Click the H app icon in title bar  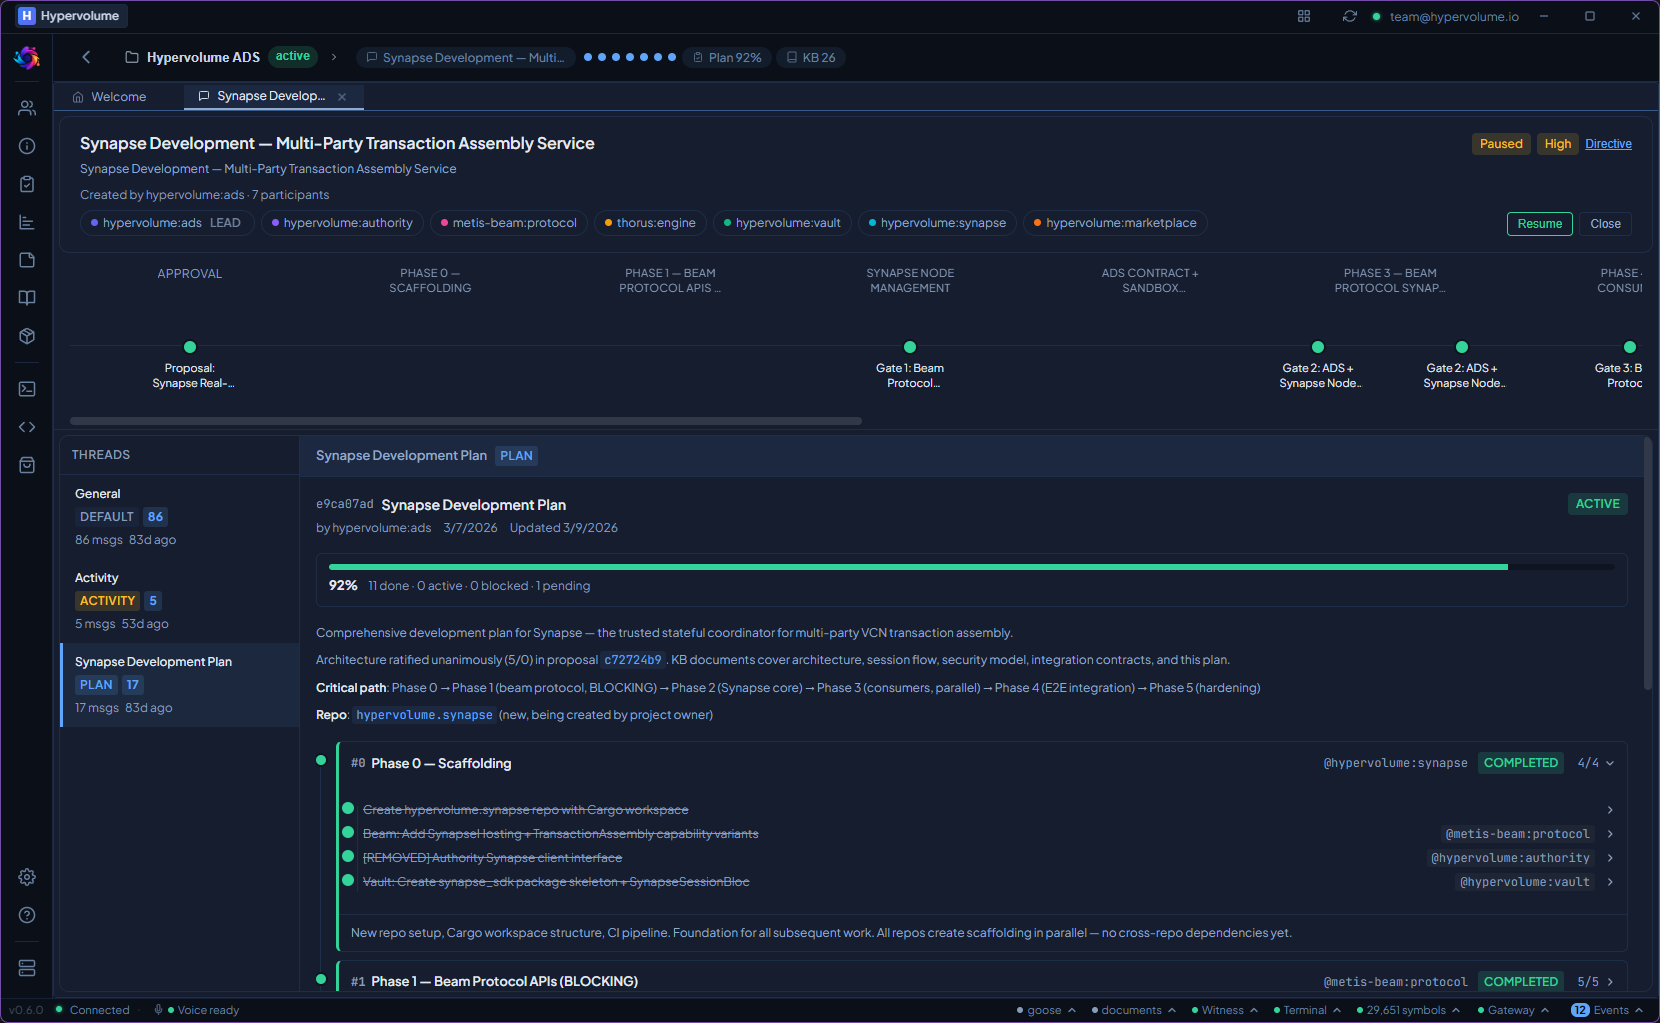click(x=27, y=16)
